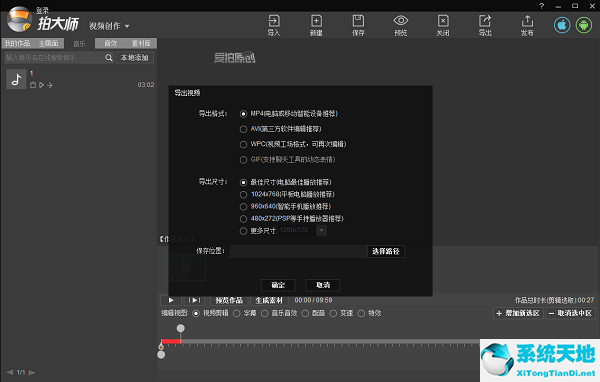Switch to the 音乐 tab

click(80, 44)
